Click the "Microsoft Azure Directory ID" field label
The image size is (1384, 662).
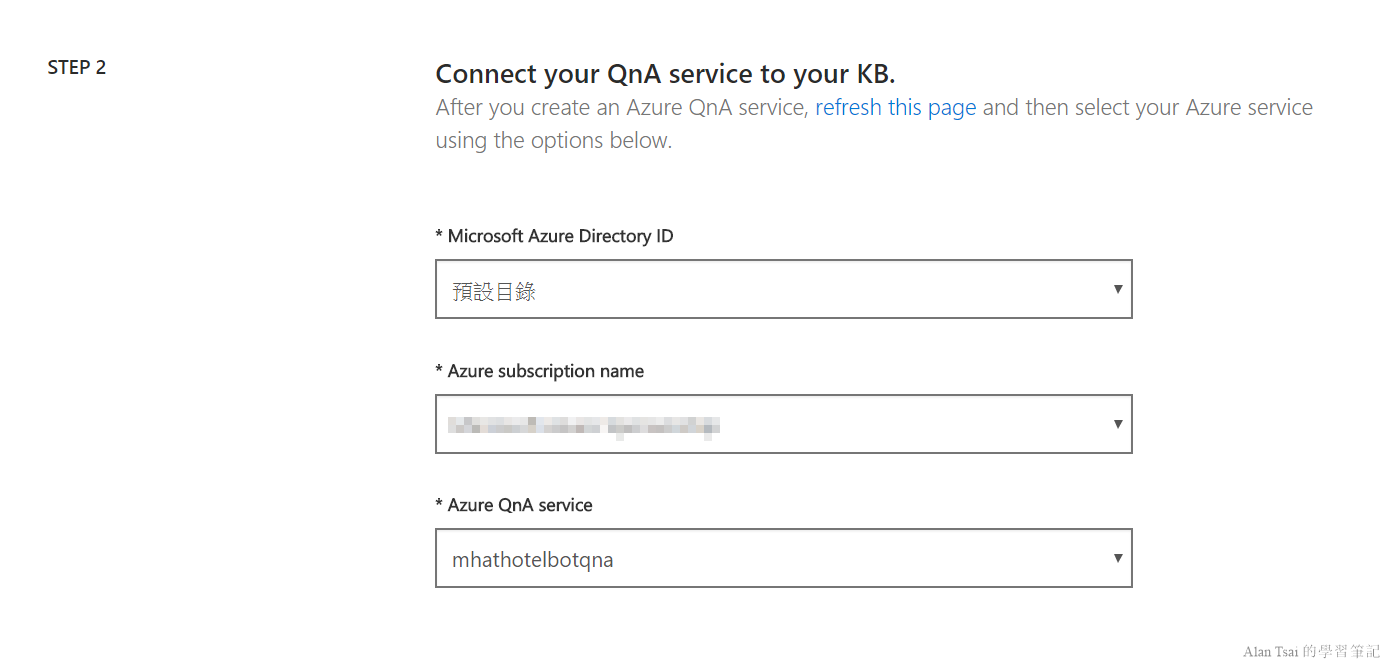(560, 236)
